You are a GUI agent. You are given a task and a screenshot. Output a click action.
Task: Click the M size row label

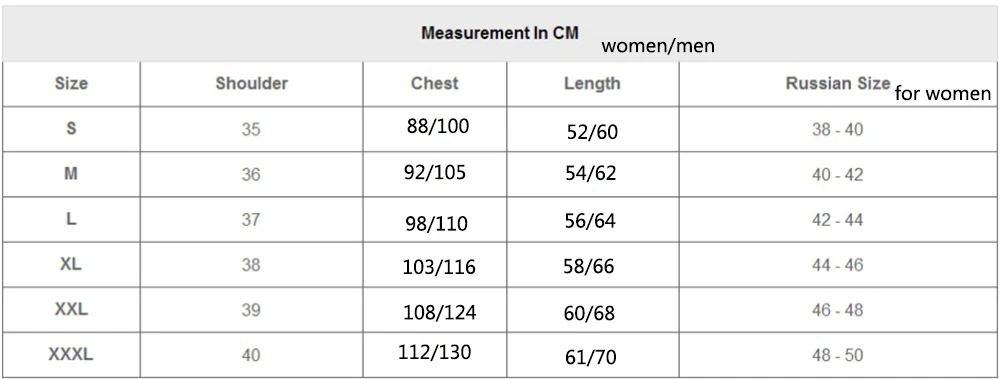click(x=71, y=173)
